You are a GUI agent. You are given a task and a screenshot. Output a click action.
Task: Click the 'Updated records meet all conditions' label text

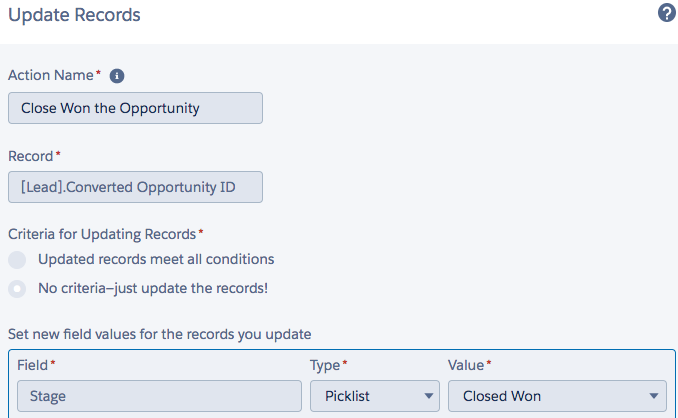click(x=156, y=259)
